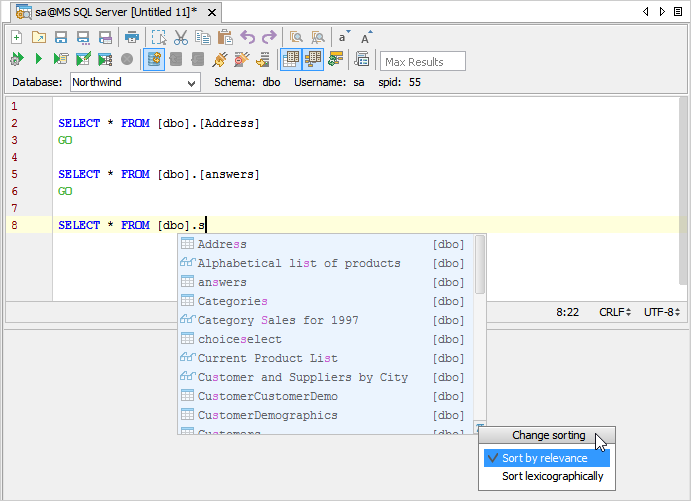The height and width of the screenshot is (501, 691).
Task: Open the Find and Replace icon
Action: [x=318, y=37]
